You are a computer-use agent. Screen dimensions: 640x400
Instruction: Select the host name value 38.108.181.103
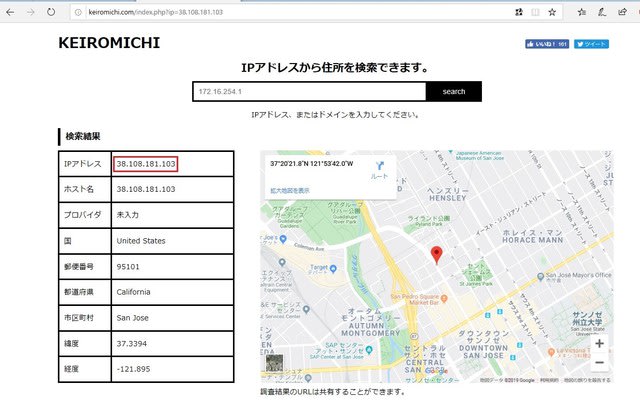coord(146,189)
